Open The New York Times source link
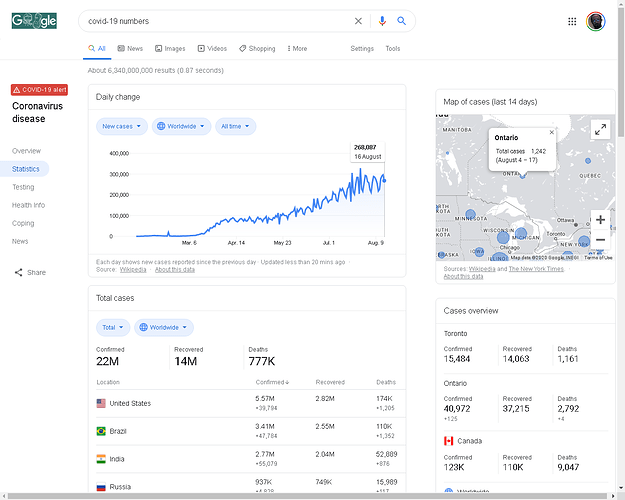 click(536, 269)
